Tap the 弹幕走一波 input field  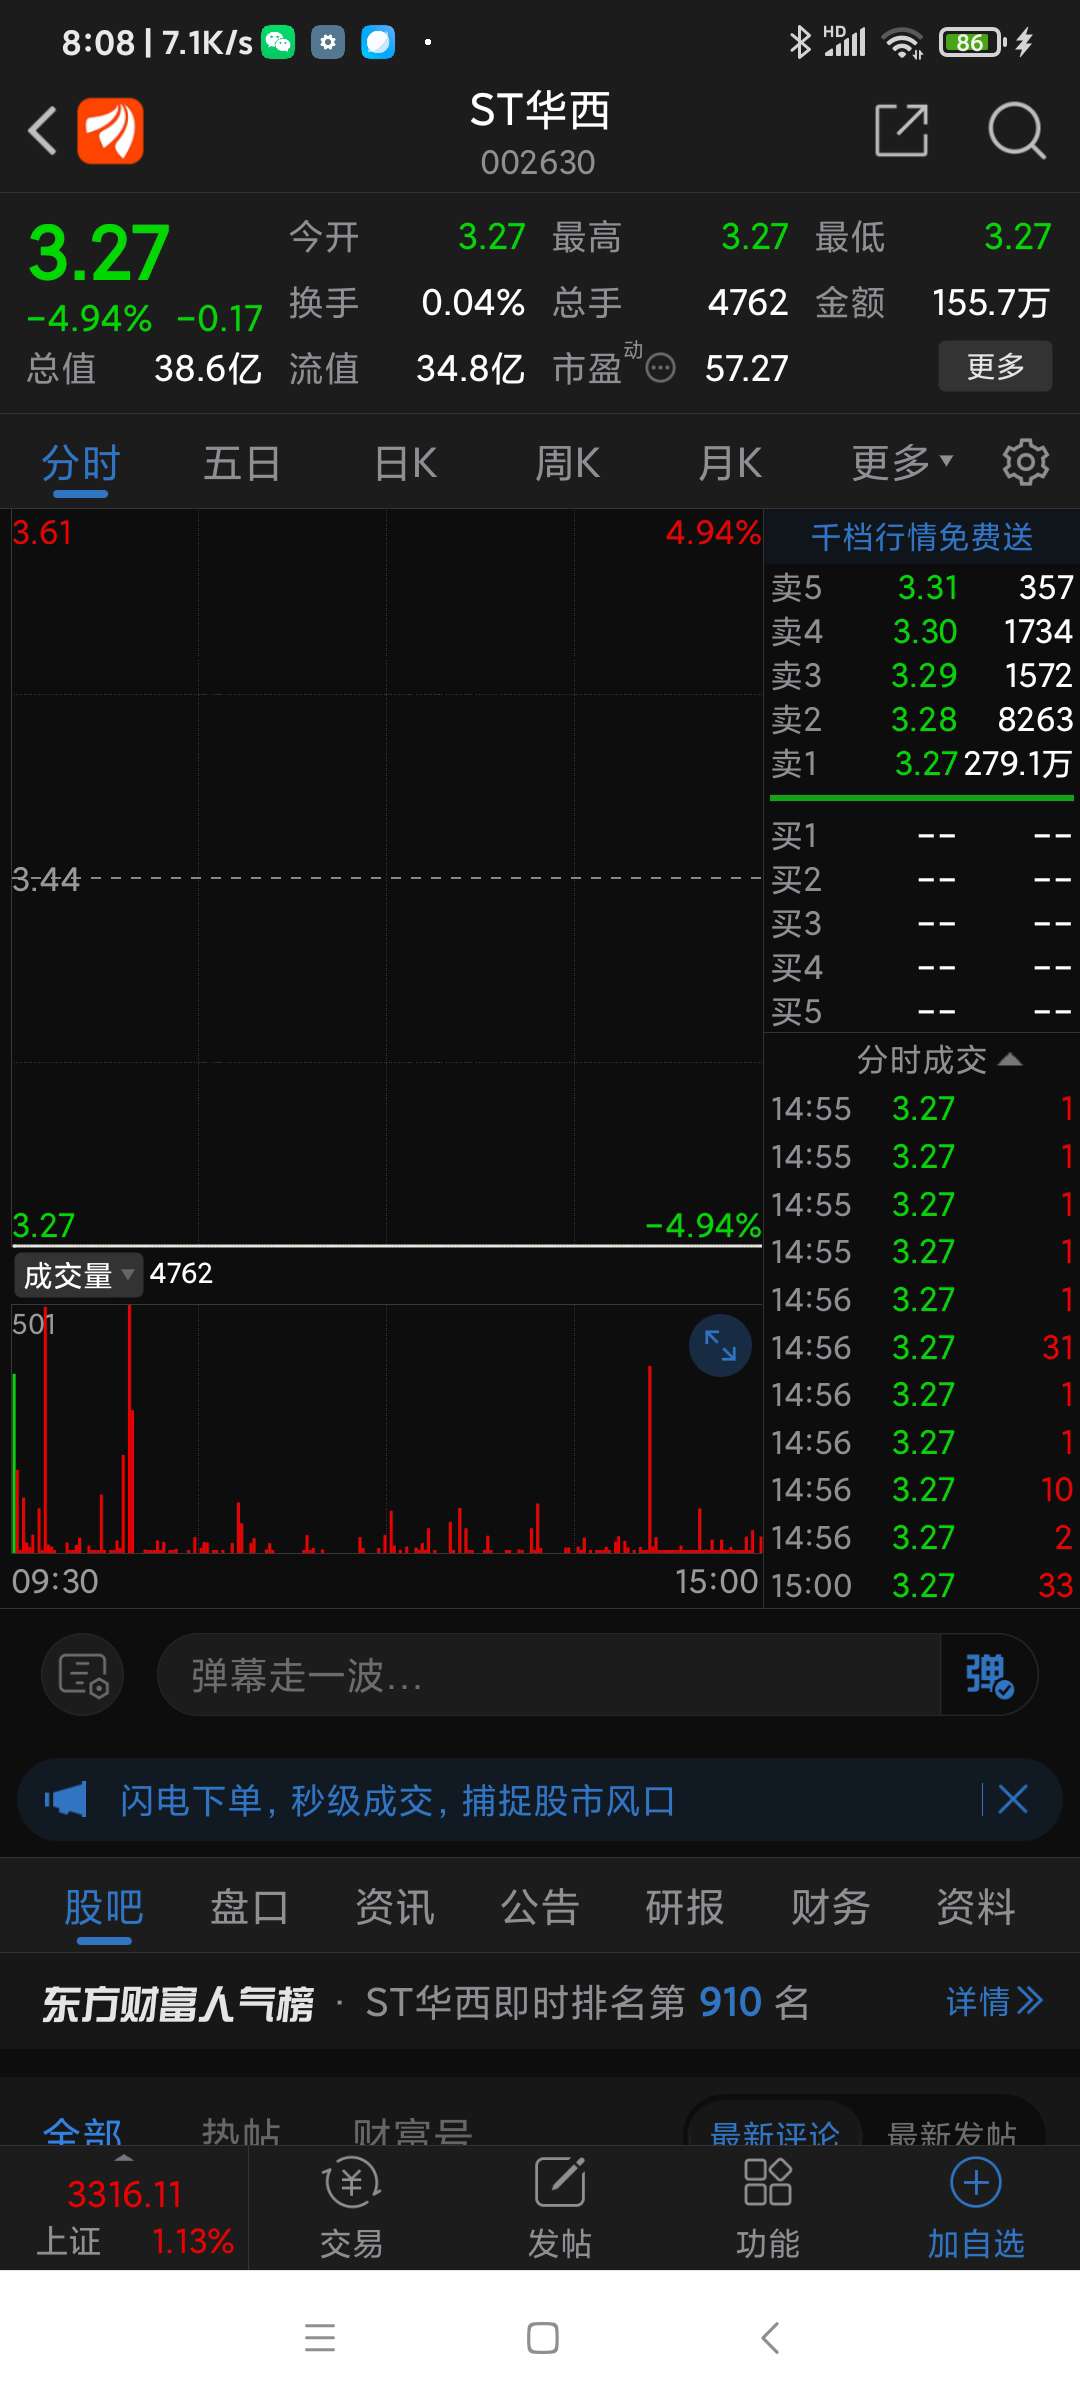[549, 1675]
